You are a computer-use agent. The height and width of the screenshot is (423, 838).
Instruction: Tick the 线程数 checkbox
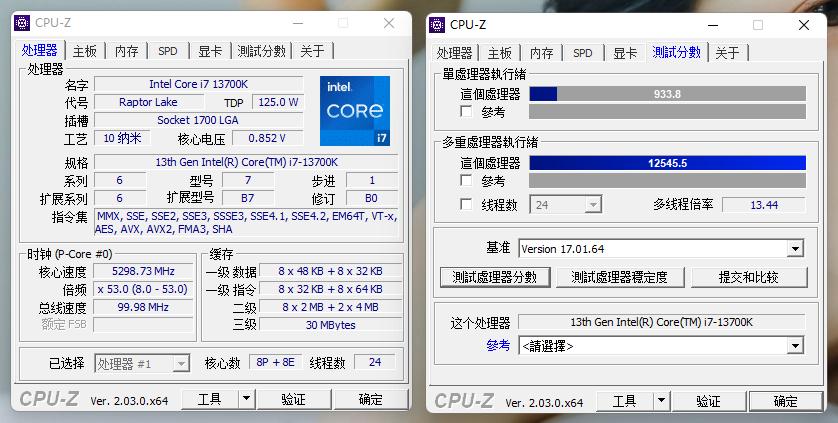[x=466, y=204]
